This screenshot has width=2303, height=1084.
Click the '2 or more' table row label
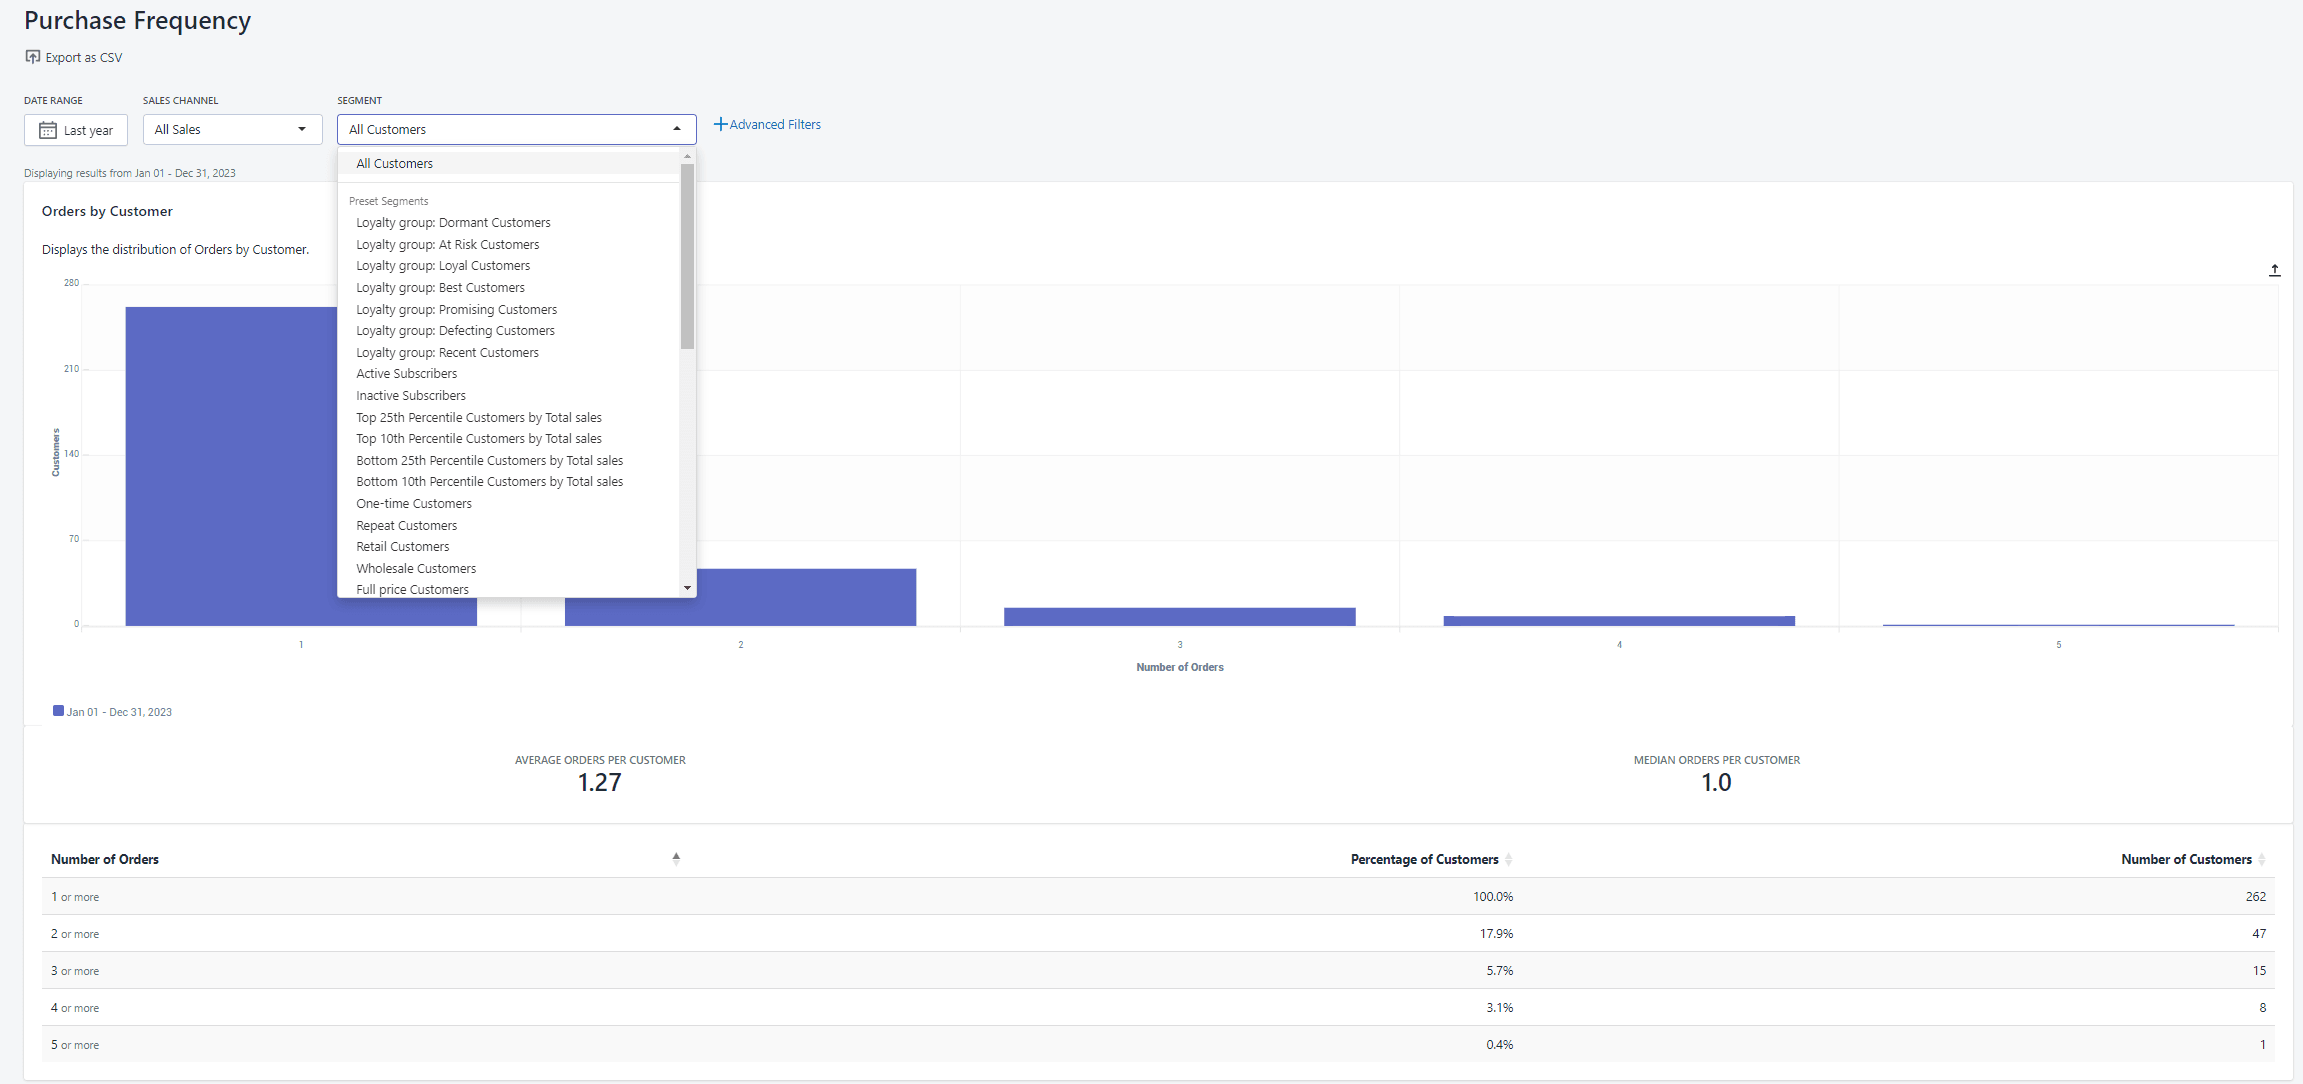click(x=75, y=934)
